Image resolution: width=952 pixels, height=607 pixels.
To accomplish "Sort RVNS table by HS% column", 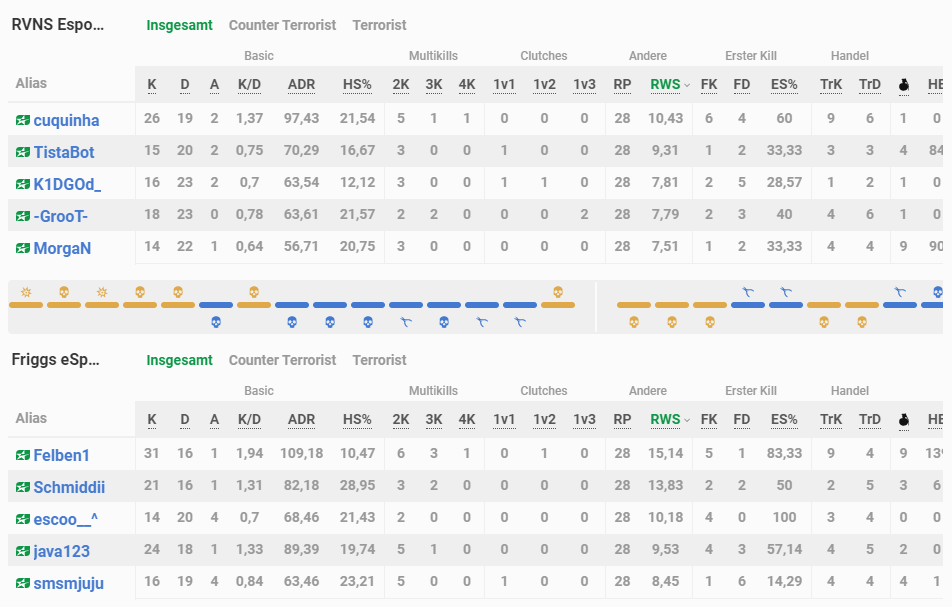I will click(357, 85).
